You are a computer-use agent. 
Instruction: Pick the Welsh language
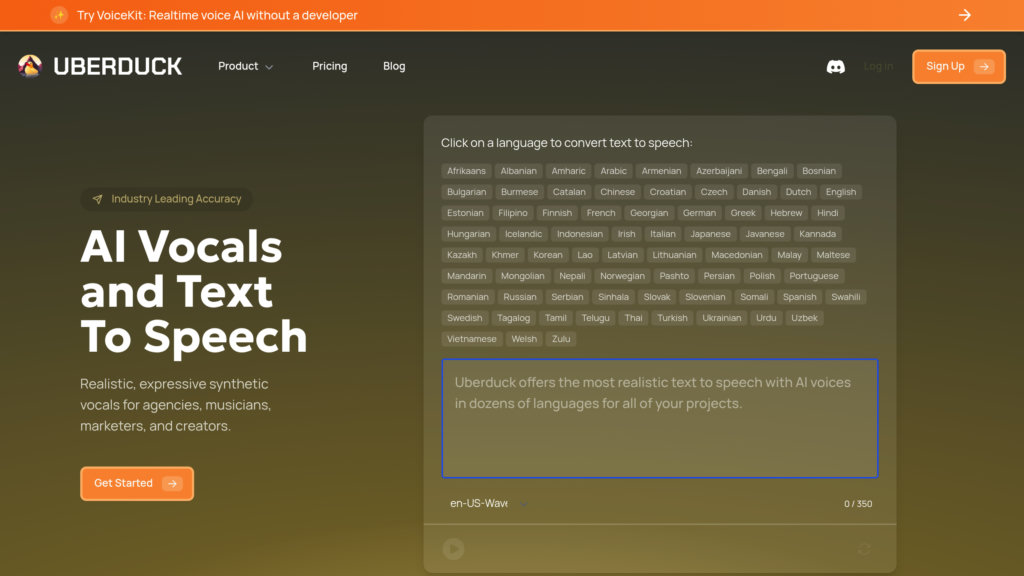524,338
